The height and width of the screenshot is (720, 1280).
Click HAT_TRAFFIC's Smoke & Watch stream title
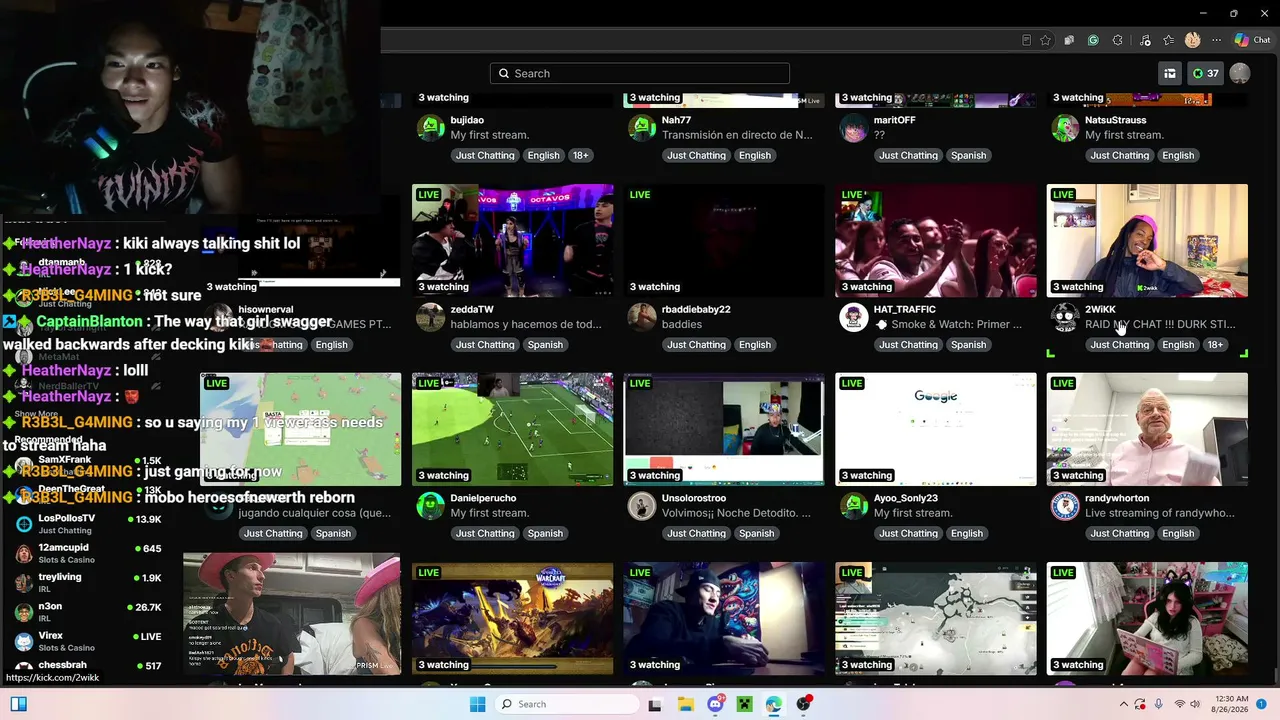pos(948,324)
